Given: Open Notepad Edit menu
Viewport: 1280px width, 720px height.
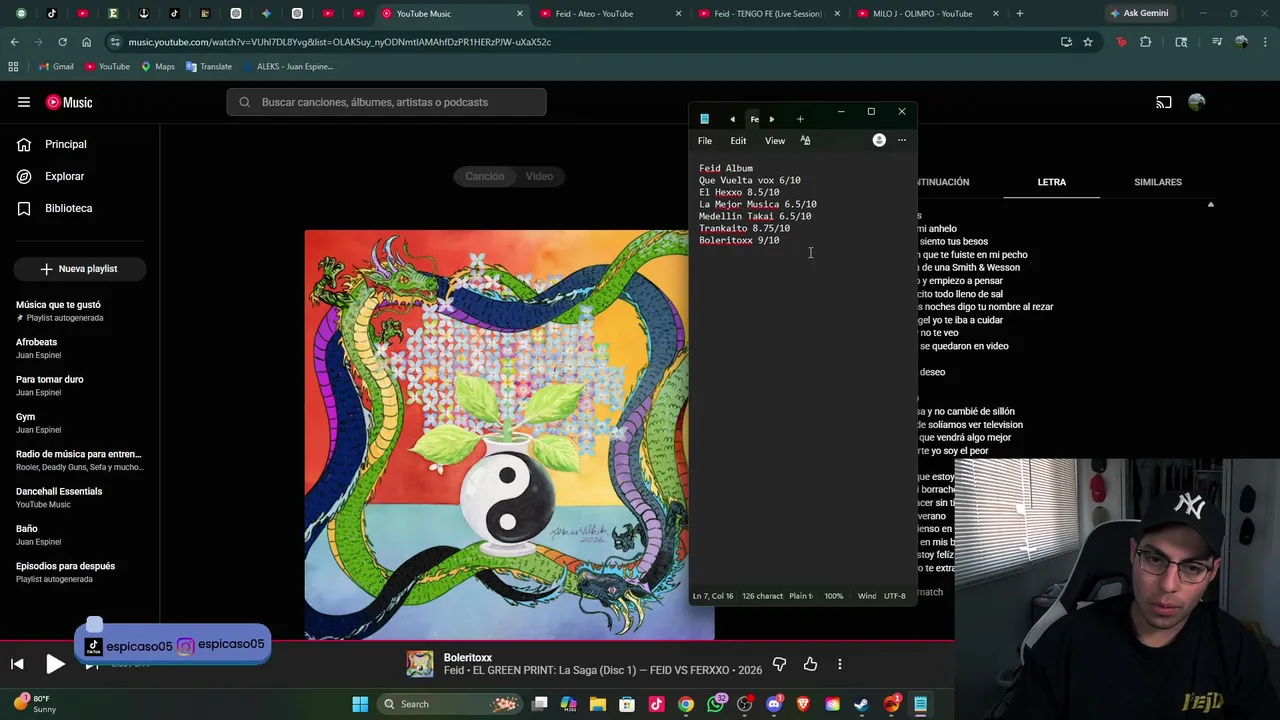Looking at the screenshot, I should pos(738,141).
